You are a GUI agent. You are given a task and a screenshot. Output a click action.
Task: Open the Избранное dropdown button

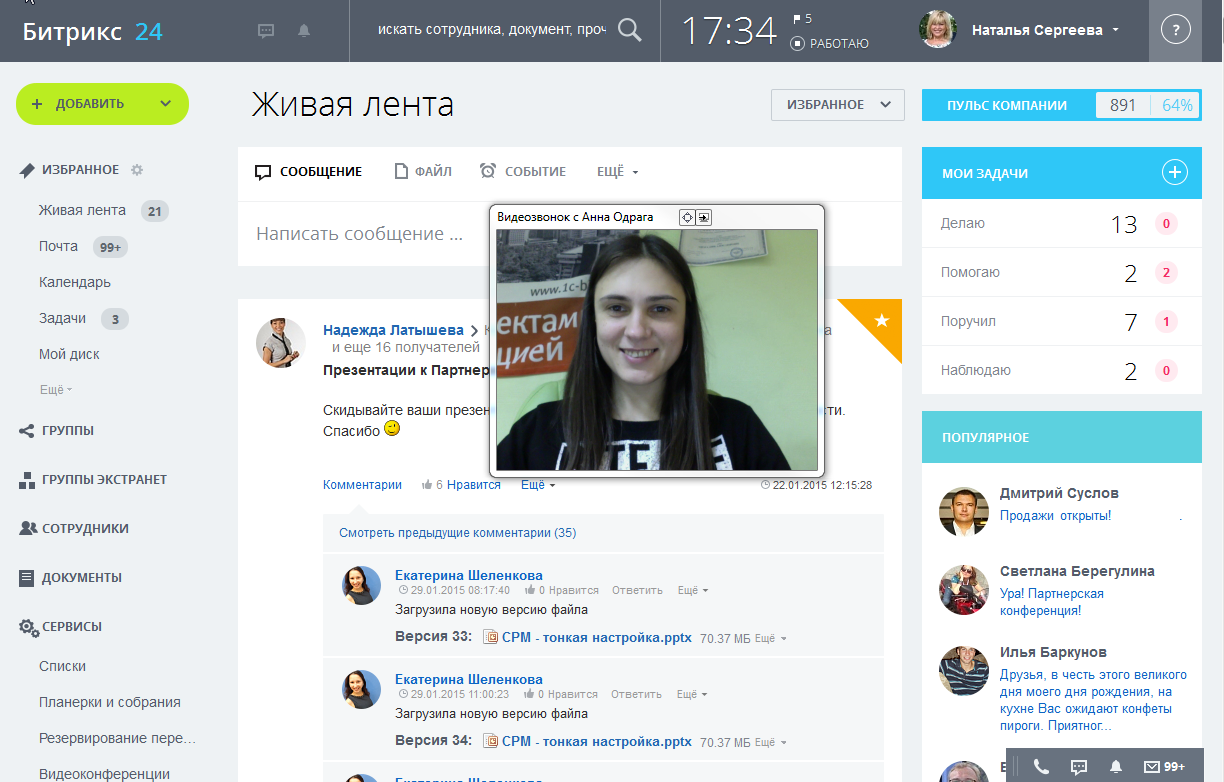click(x=837, y=105)
